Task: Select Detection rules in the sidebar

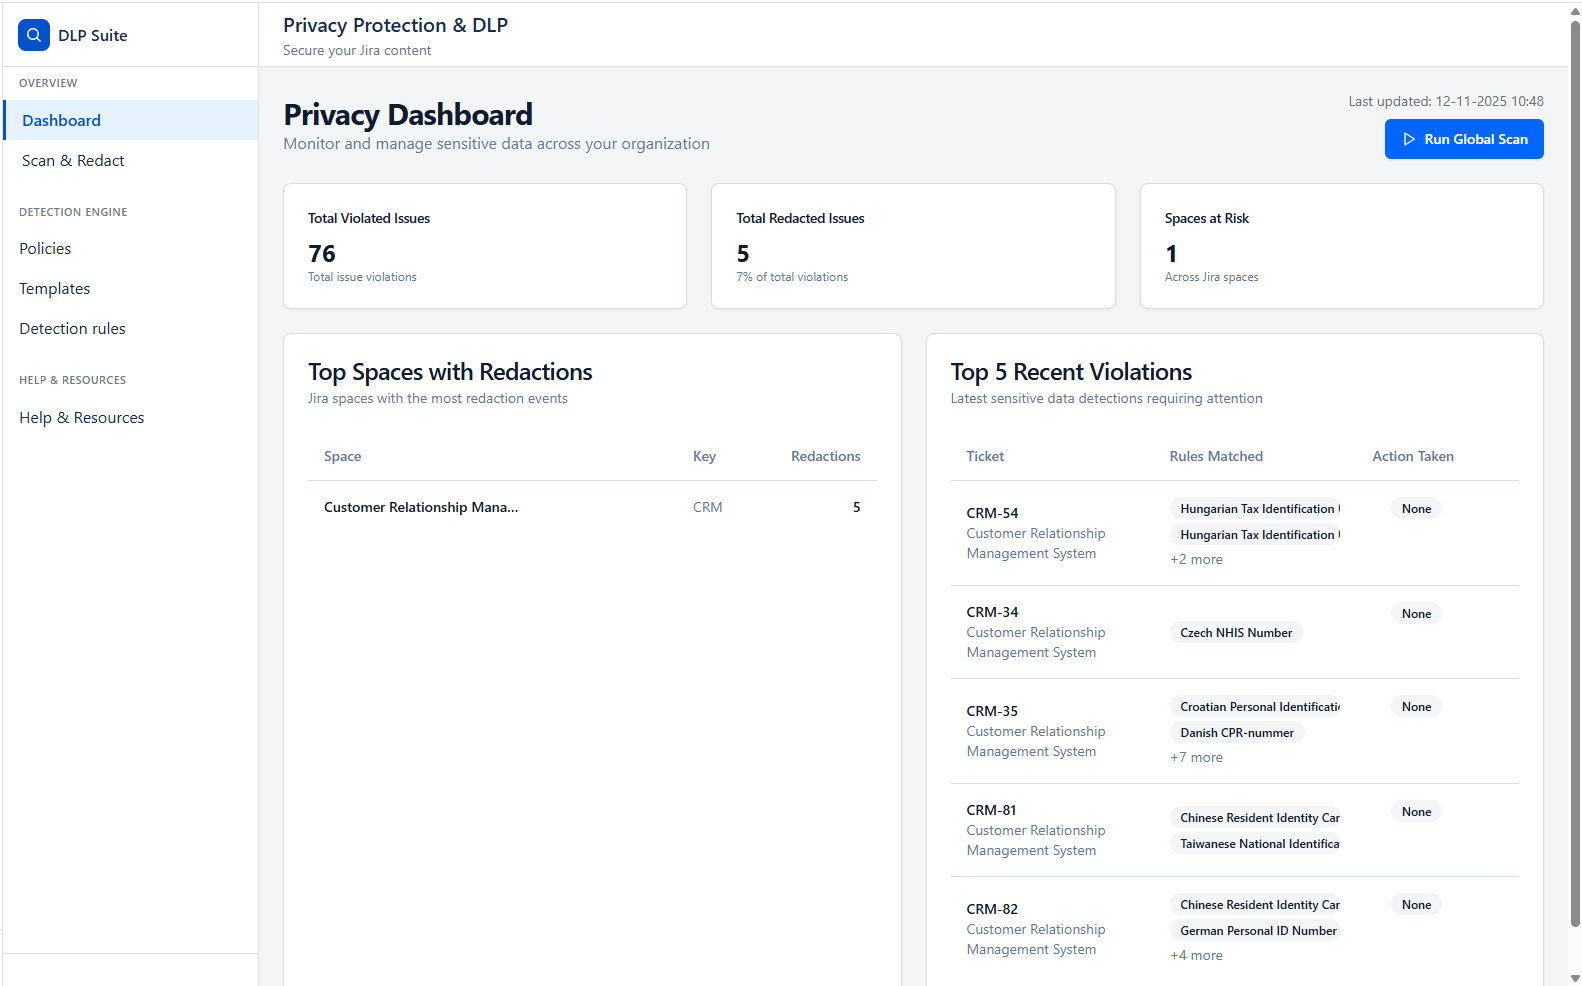Action: point(72,328)
